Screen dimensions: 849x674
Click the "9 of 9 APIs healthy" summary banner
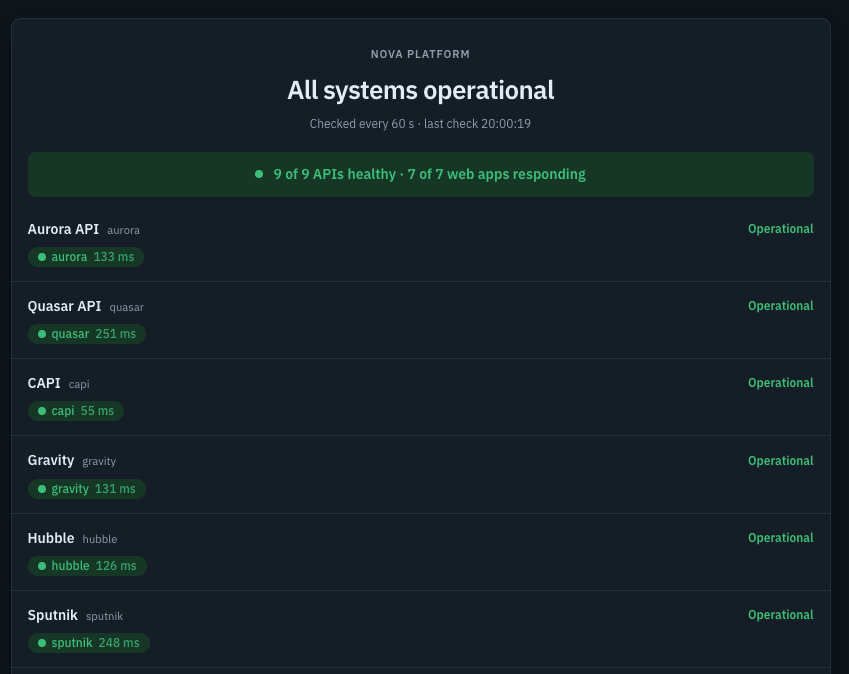coord(421,174)
